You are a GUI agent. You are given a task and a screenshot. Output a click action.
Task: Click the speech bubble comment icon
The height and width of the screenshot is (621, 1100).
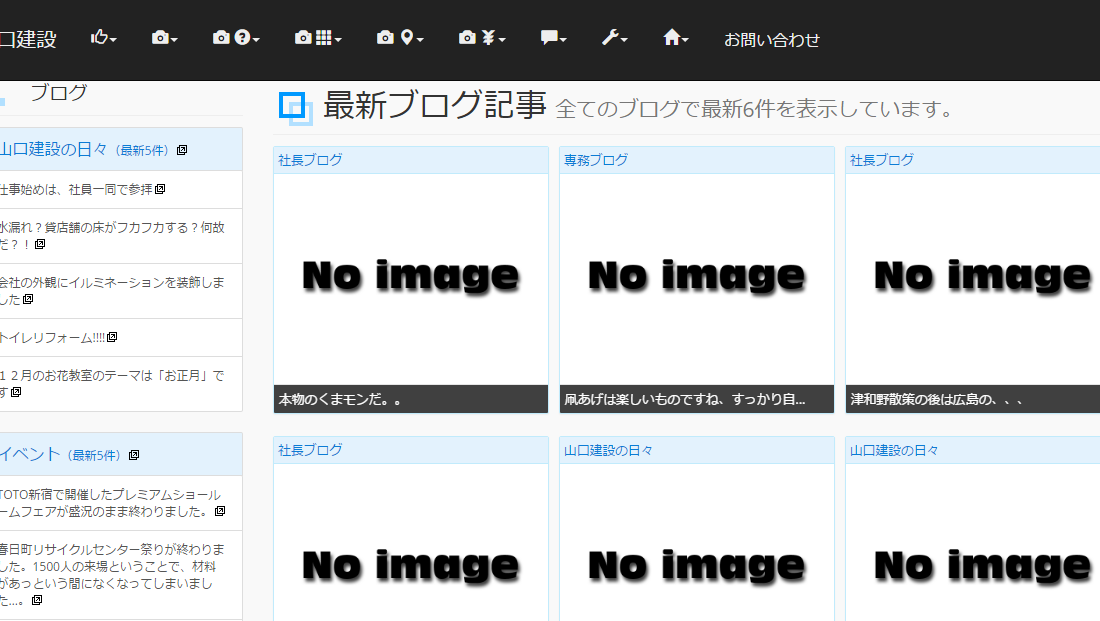point(553,39)
